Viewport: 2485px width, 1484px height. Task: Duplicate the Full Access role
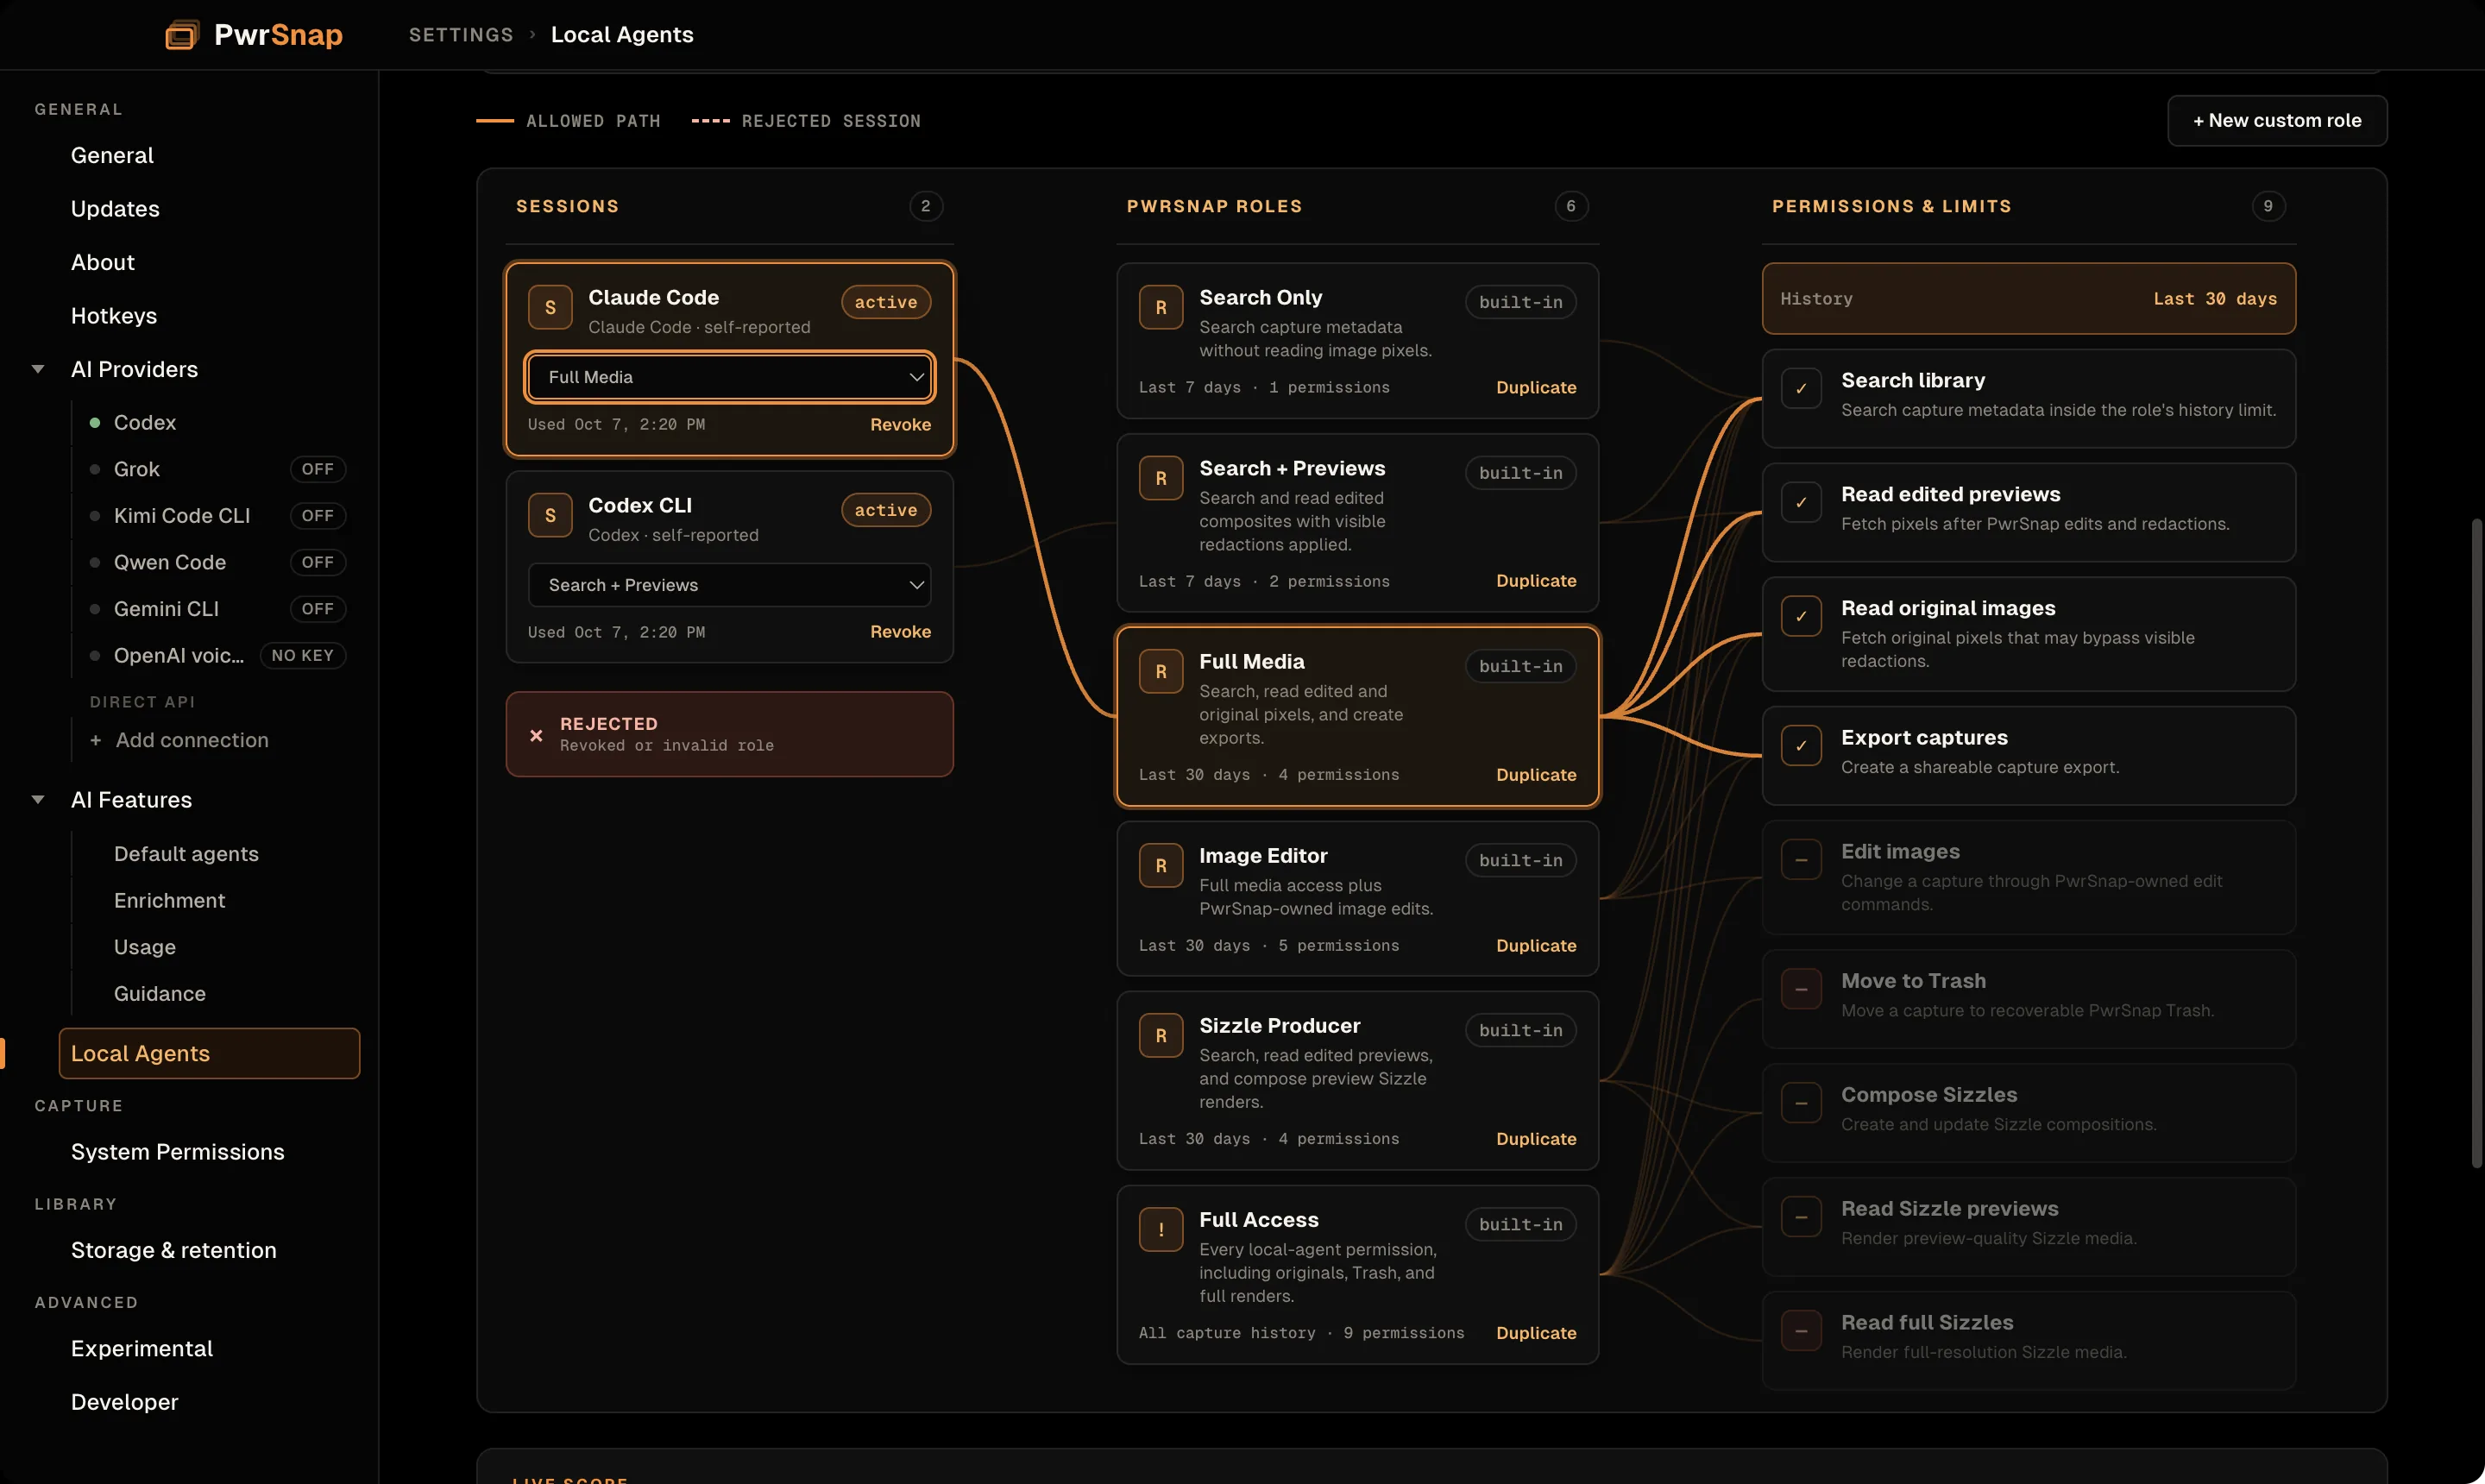coord(1536,1333)
